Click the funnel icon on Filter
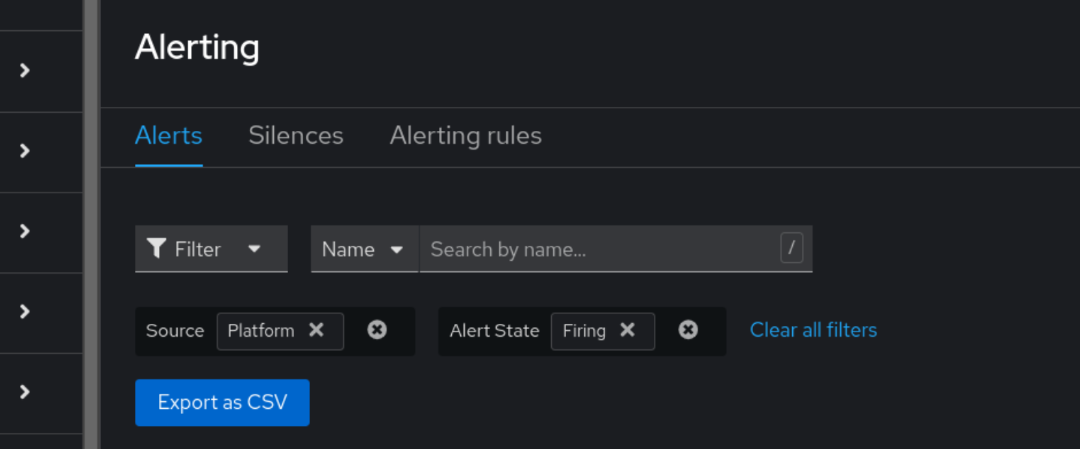The image size is (1080, 449). (156, 249)
